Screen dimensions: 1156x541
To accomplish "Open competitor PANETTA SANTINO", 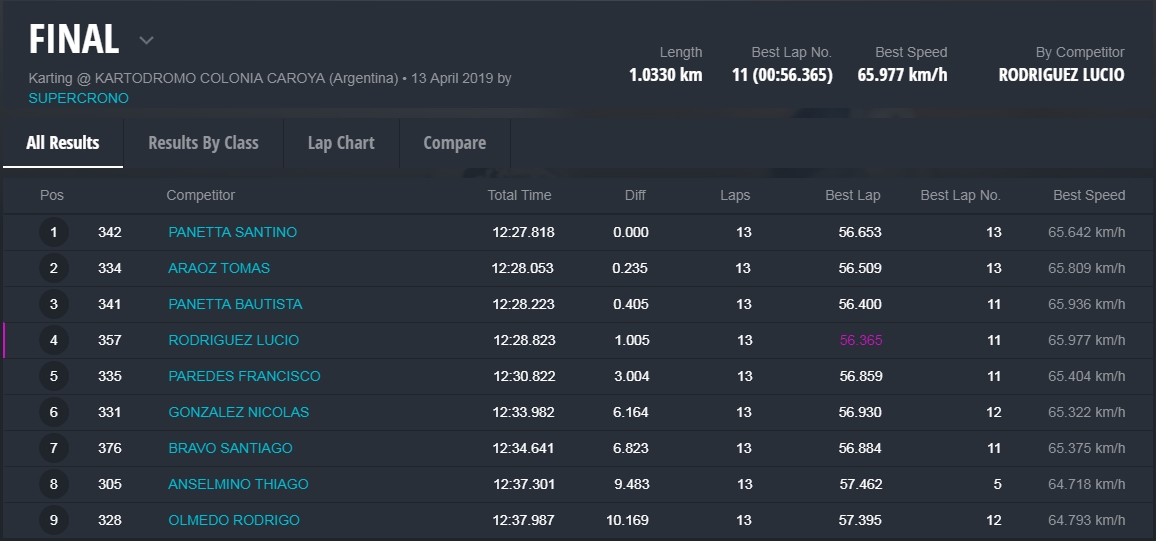I will point(232,232).
